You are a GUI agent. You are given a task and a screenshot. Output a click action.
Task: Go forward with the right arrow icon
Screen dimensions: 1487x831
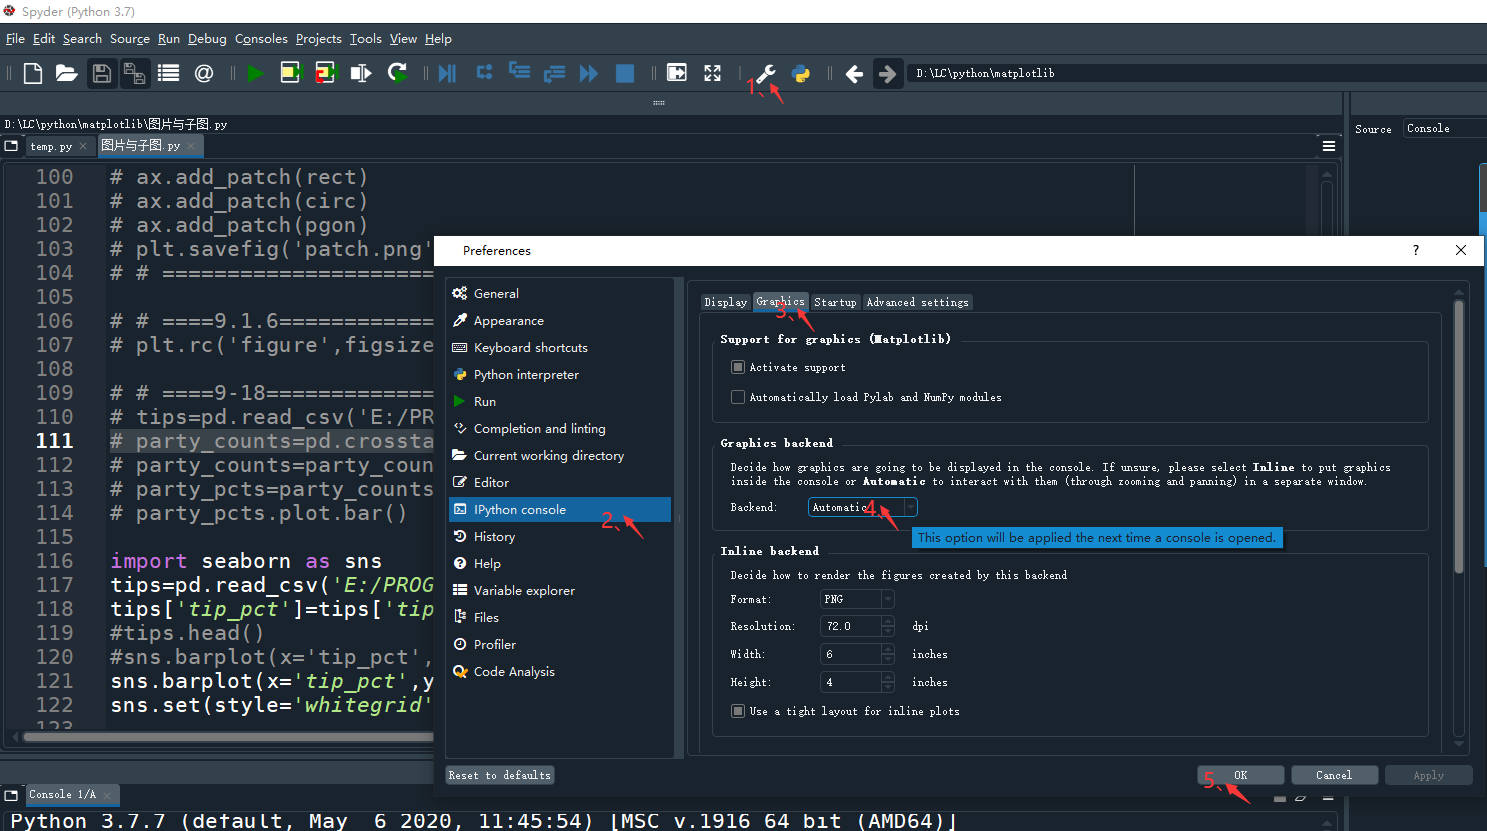[x=887, y=73]
